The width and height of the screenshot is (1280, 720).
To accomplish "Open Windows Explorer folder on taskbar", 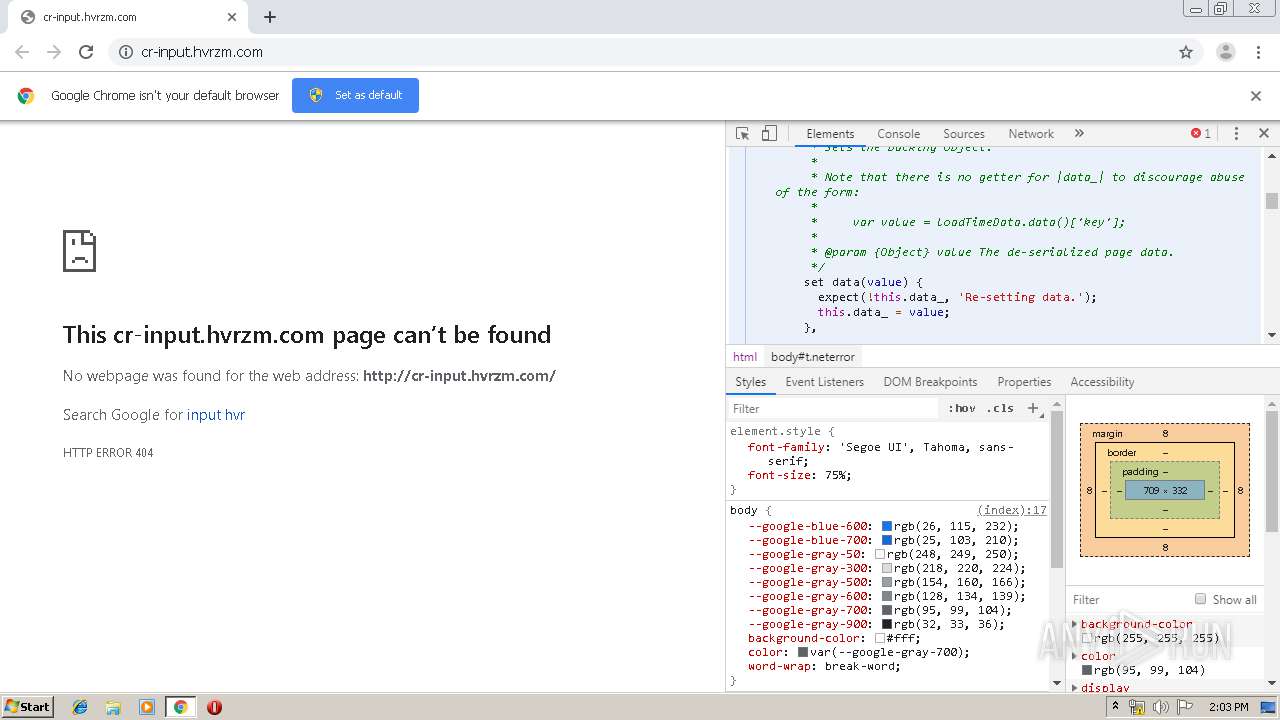I will [x=113, y=707].
